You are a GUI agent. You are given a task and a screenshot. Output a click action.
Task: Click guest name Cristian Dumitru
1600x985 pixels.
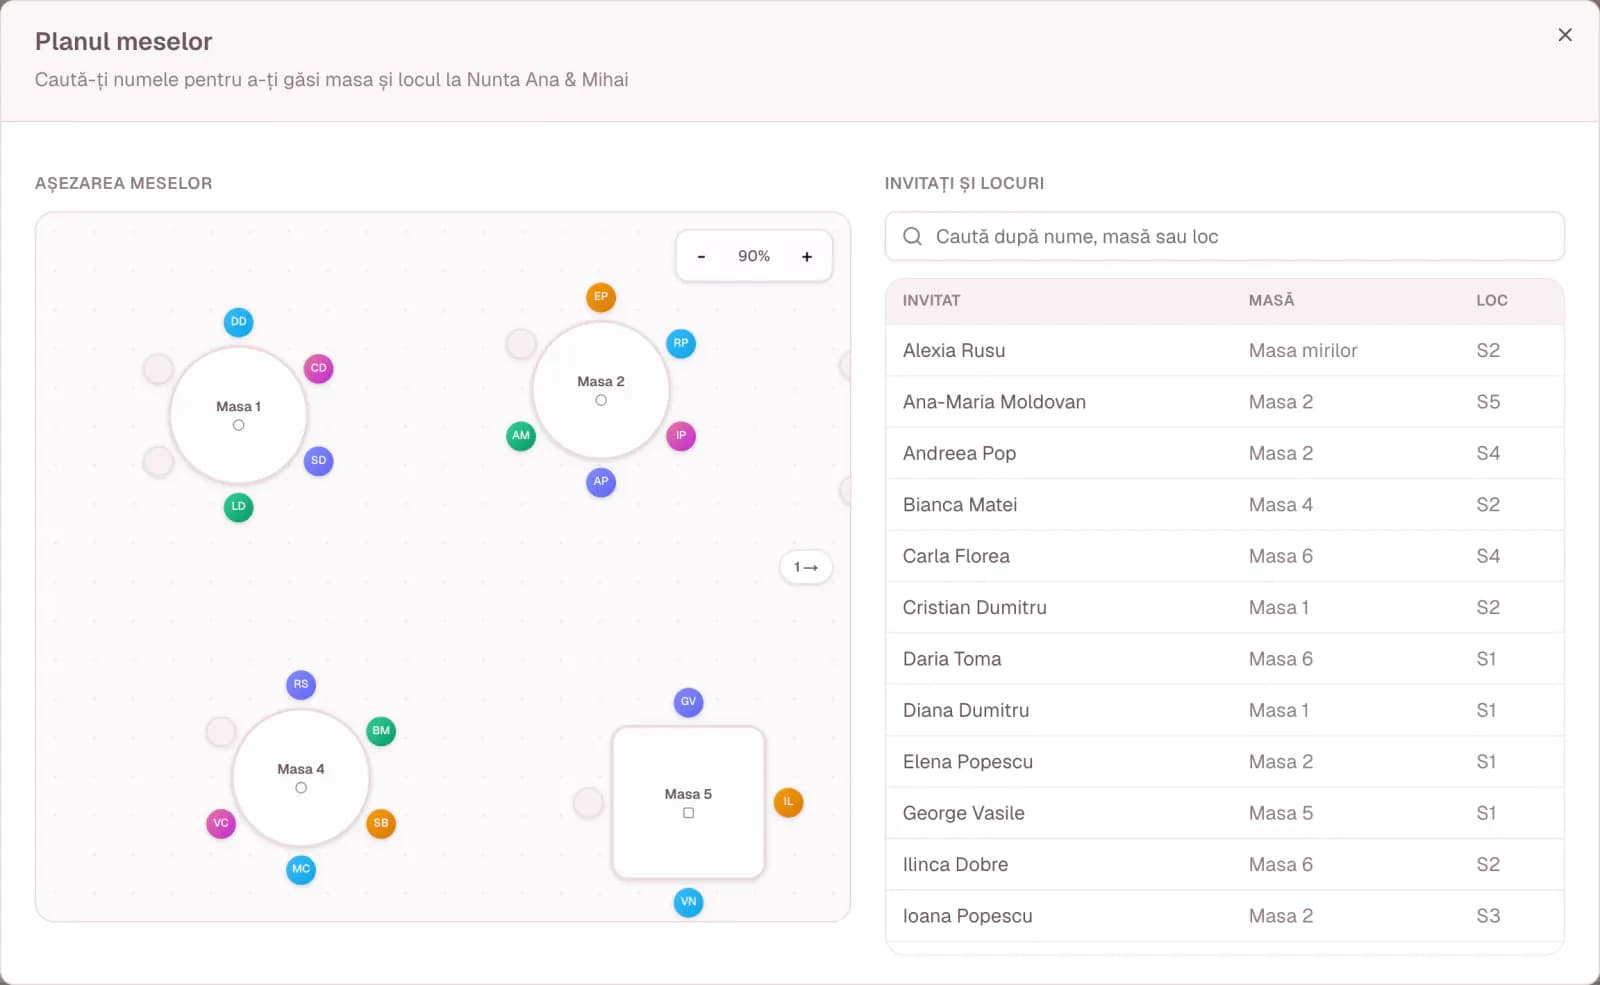pyautogui.click(x=975, y=608)
